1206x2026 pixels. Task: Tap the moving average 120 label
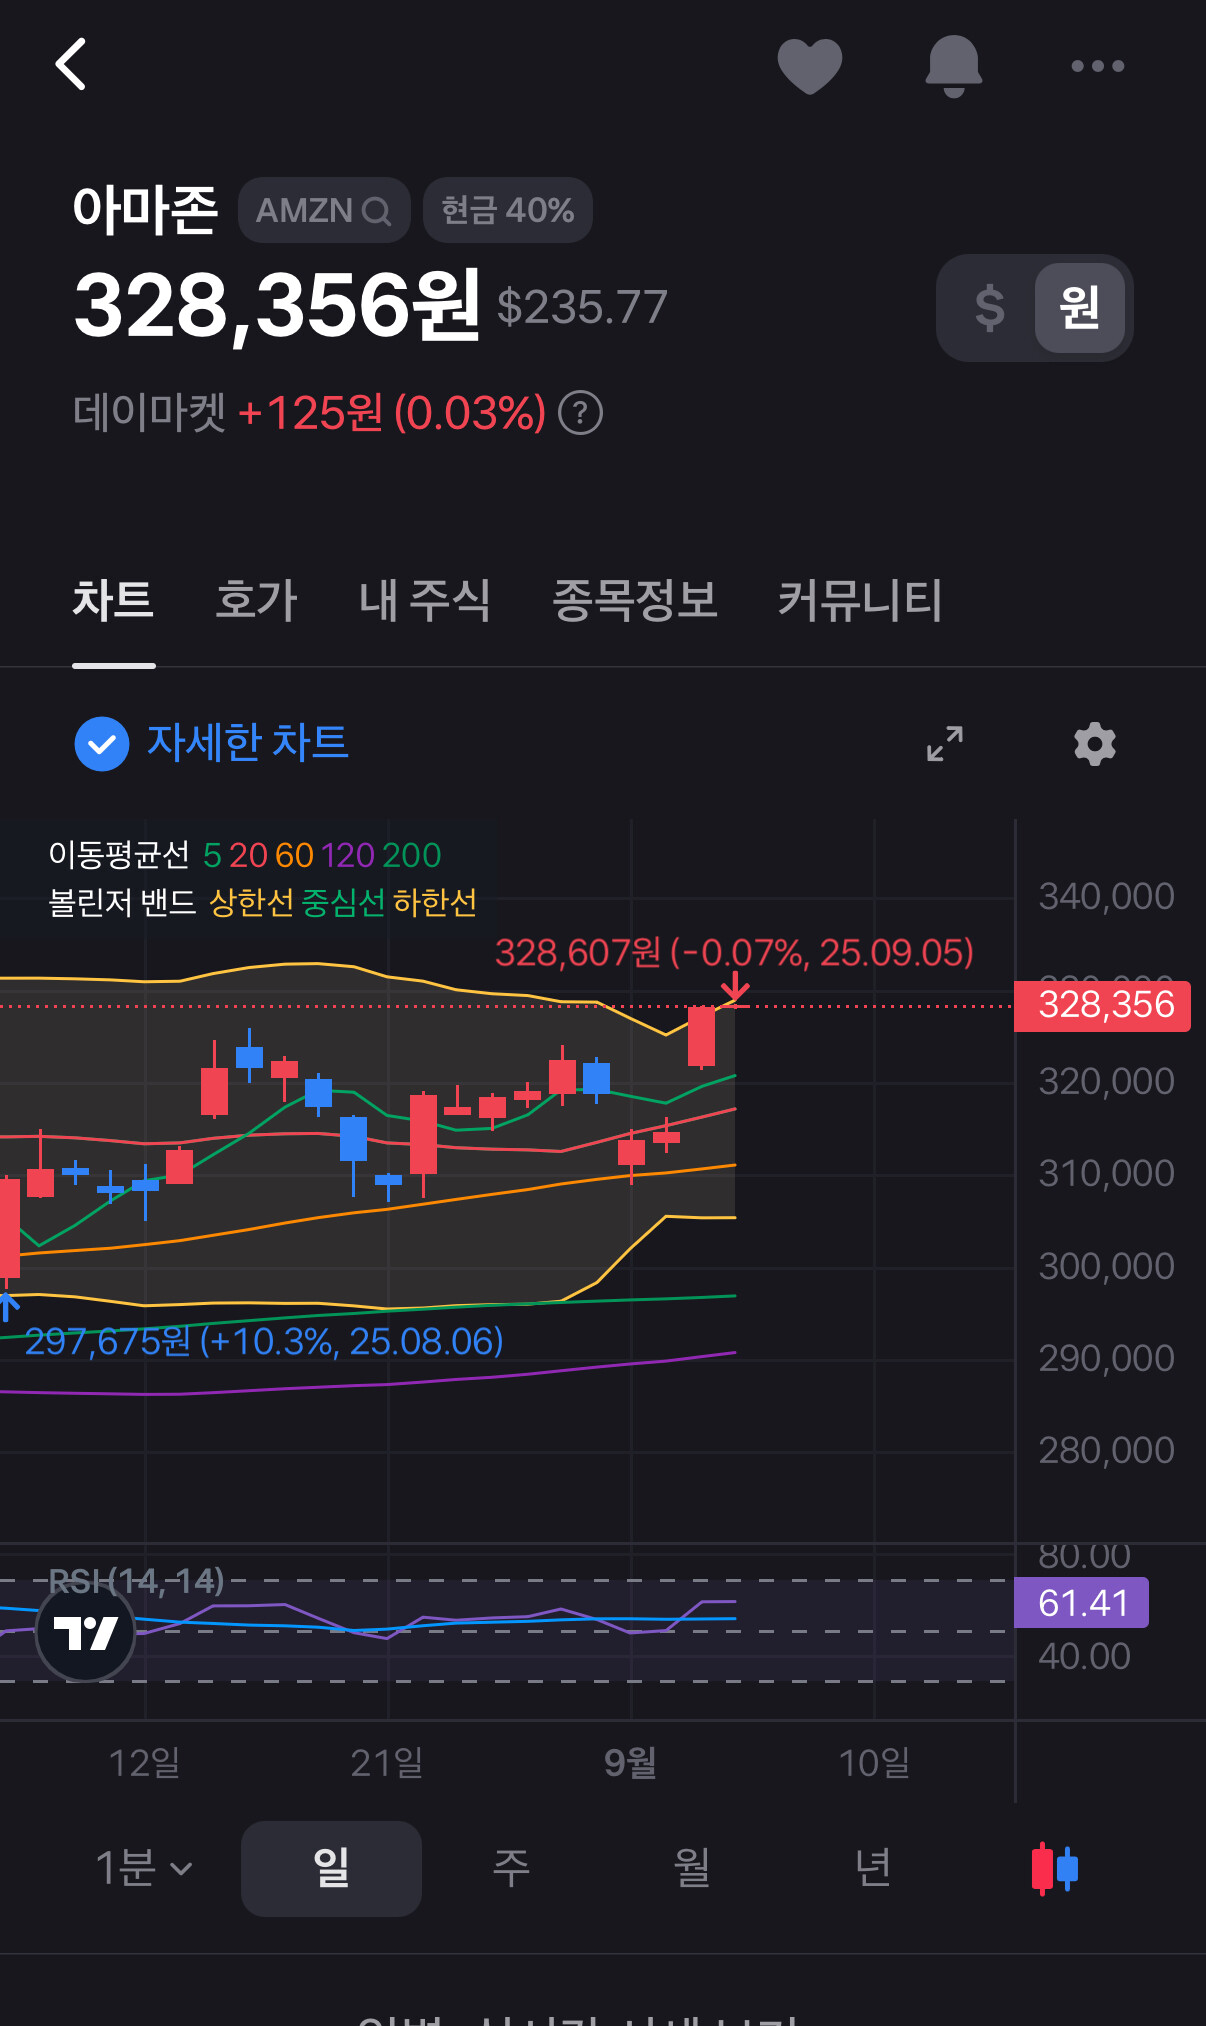(x=348, y=856)
